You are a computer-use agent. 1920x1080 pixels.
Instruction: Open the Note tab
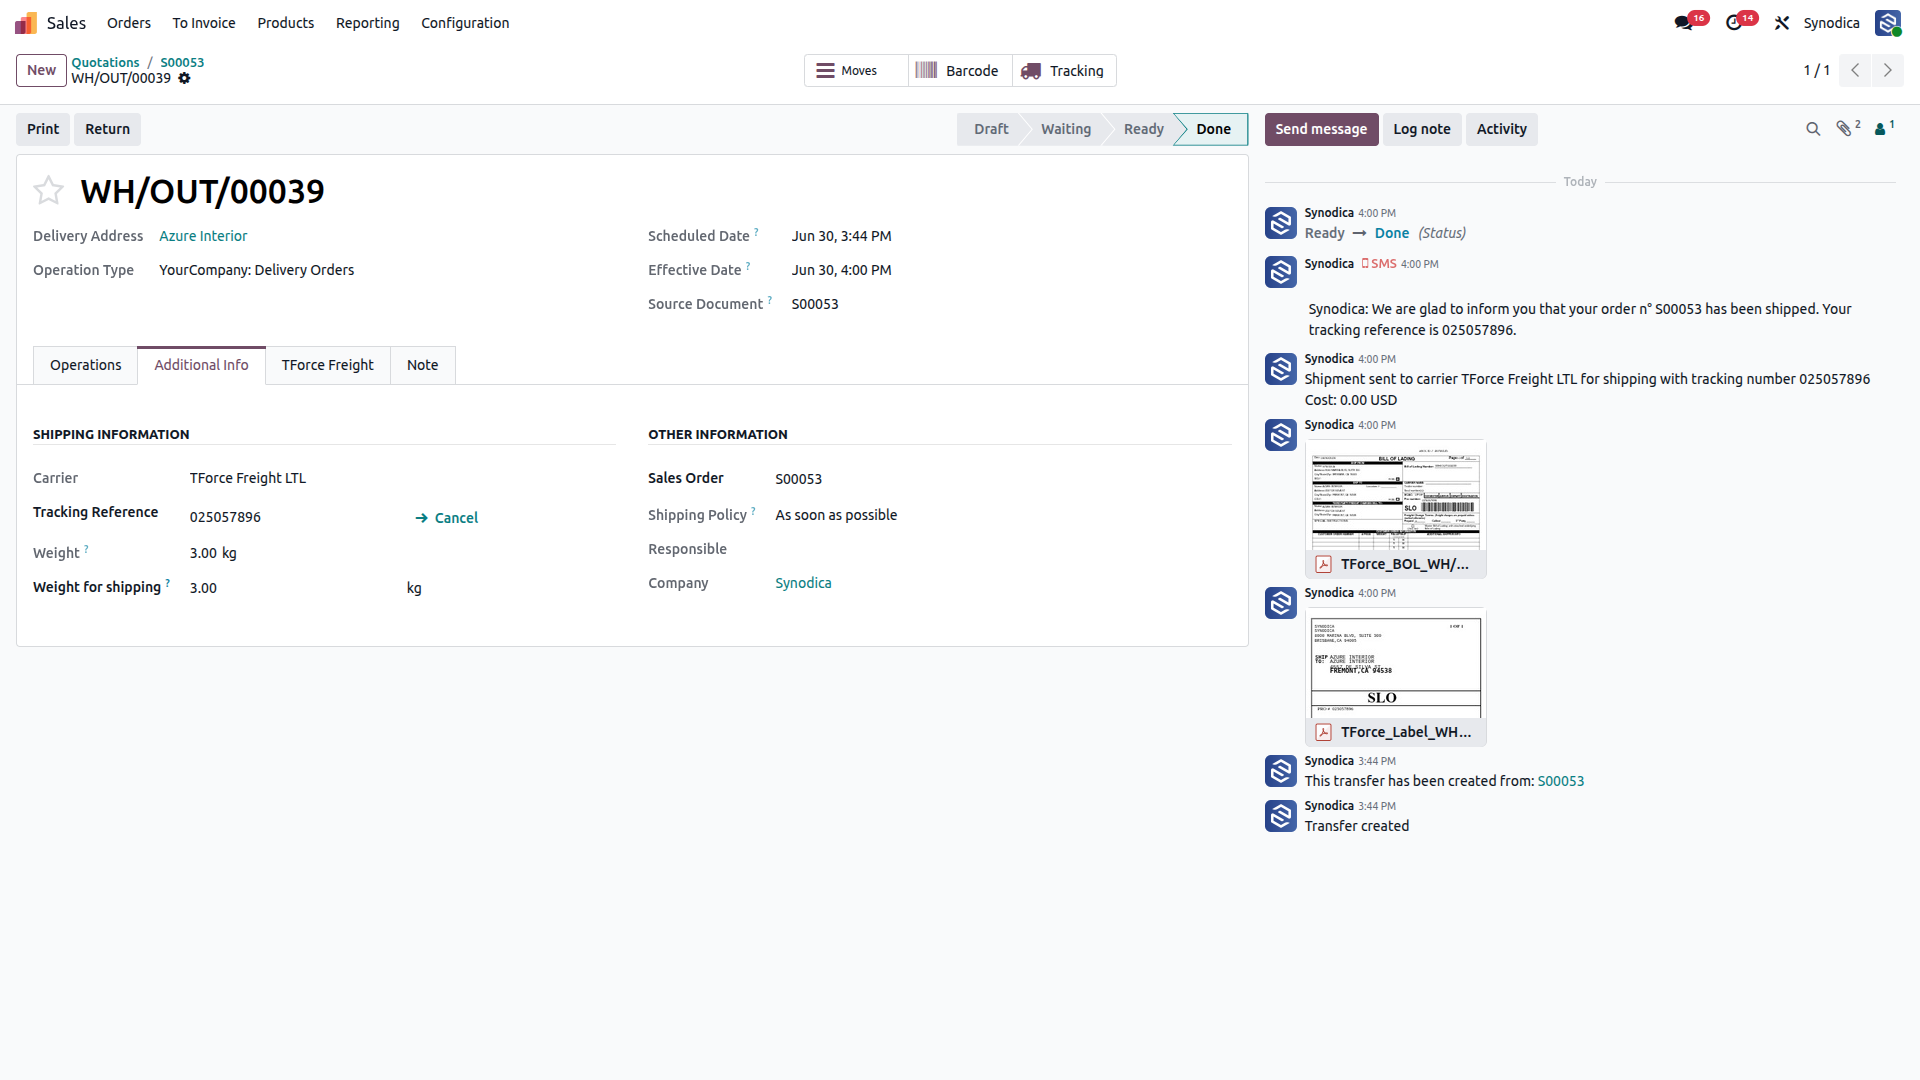coord(423,365)
